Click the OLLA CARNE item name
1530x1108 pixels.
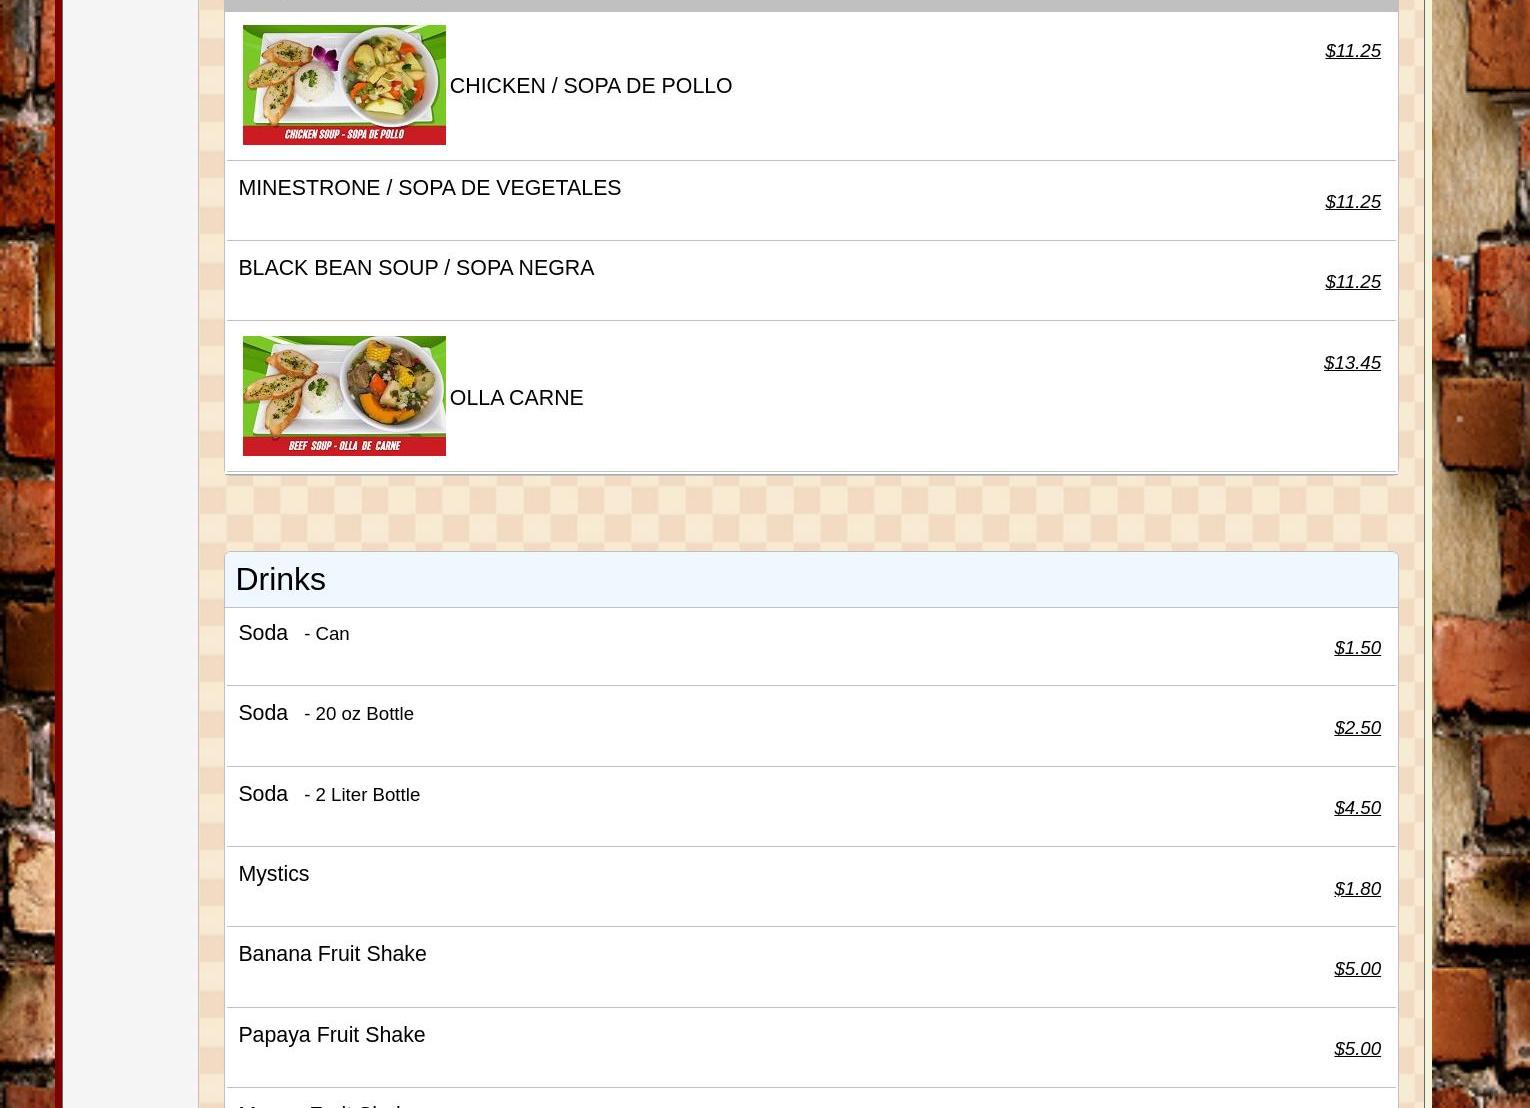[x=516, y=398]
